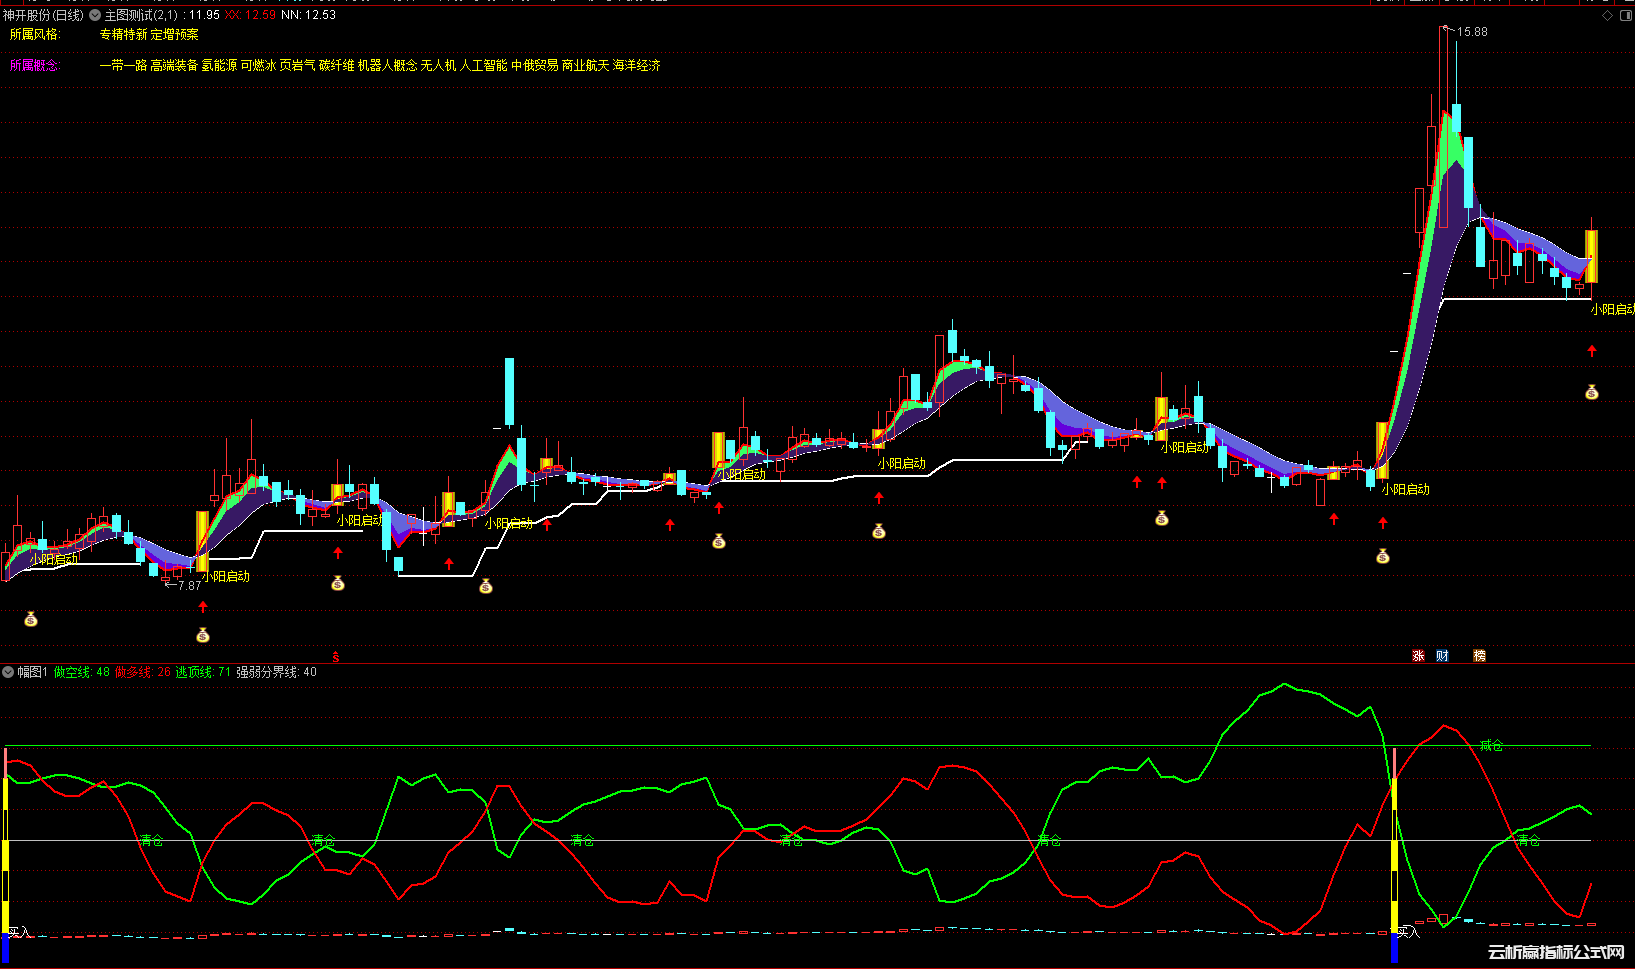Click the red 涨 marker icon
This screenshot has width=1635, height=969.
click(1418, 656)
